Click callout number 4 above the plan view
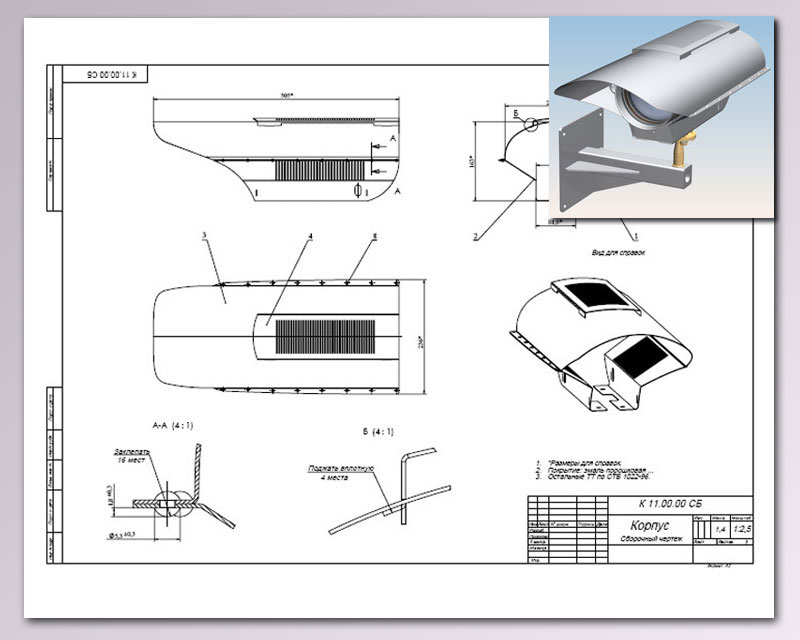This screenshot has width=800, height=640. [x=310, y=236]
